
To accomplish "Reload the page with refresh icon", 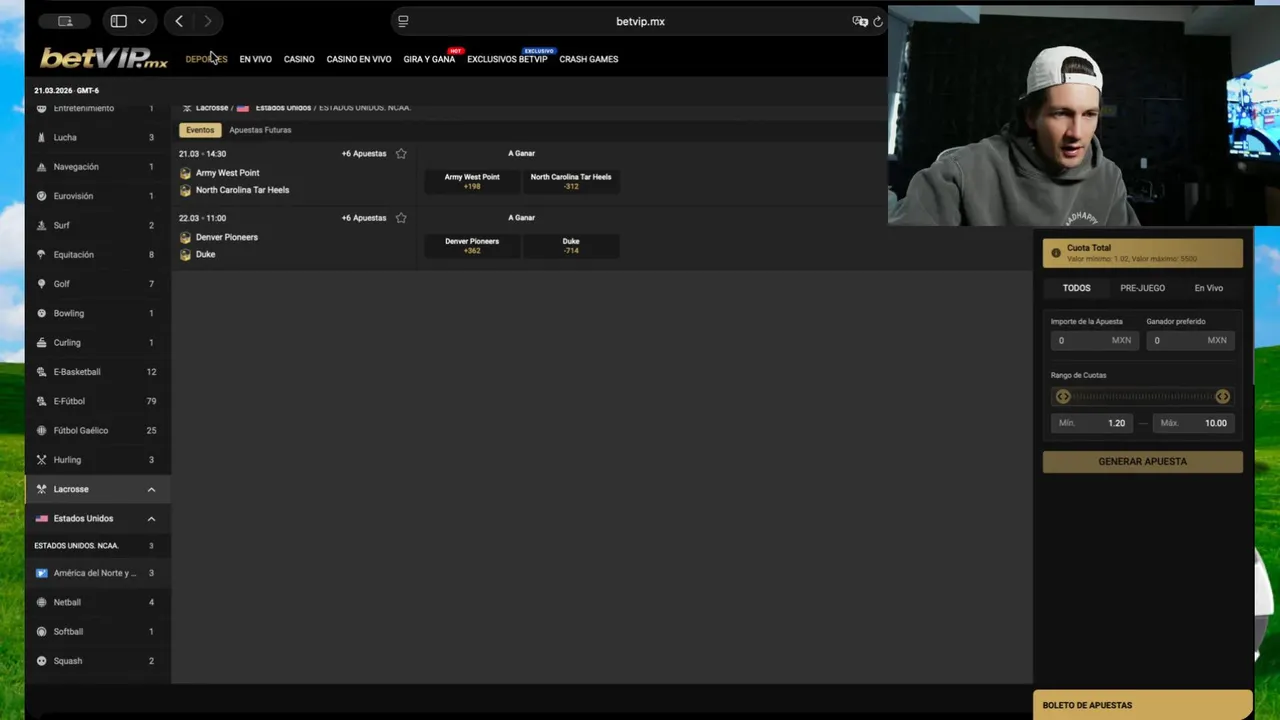I will pos(877,21).
